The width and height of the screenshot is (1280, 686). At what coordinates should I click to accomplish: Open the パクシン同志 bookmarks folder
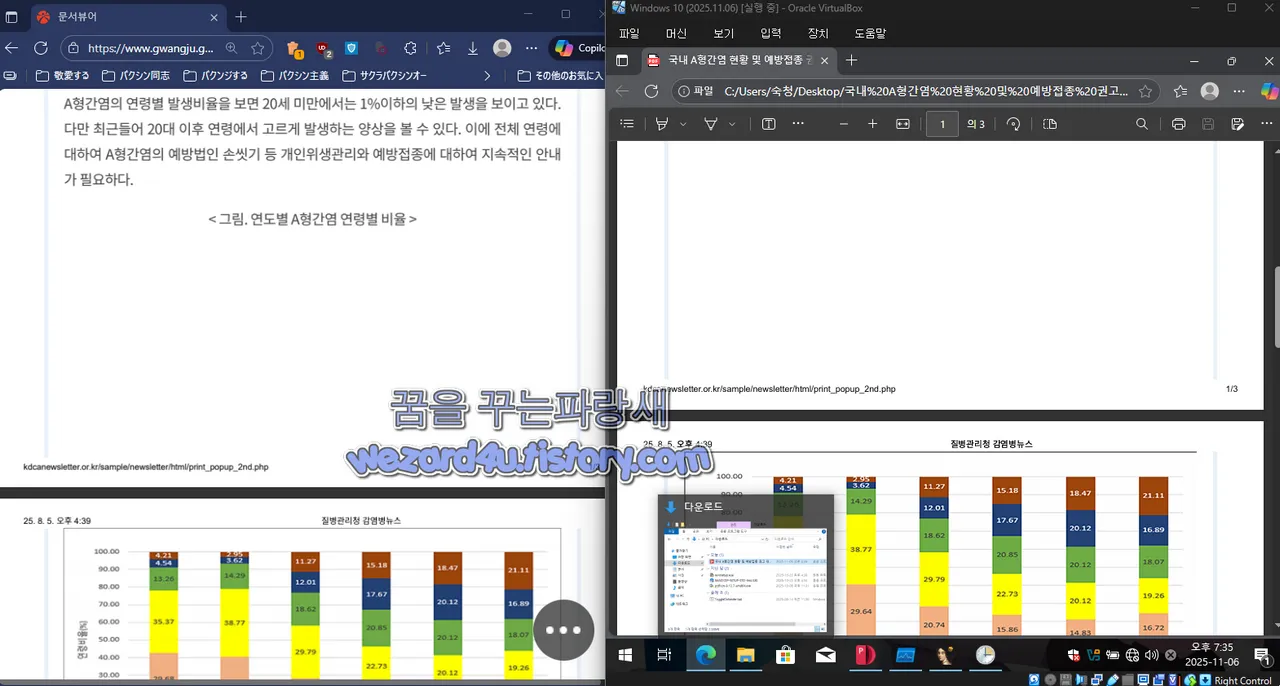[x=135, y=75]
